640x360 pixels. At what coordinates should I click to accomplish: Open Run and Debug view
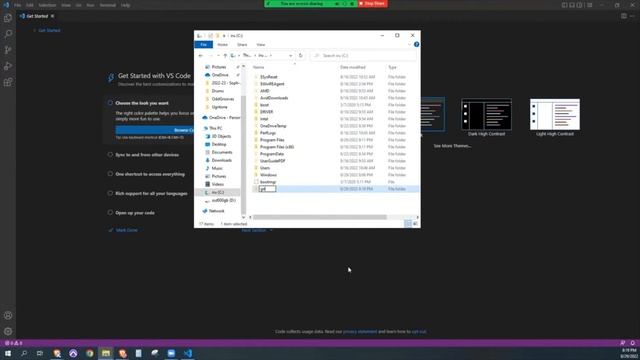[8, 66]
